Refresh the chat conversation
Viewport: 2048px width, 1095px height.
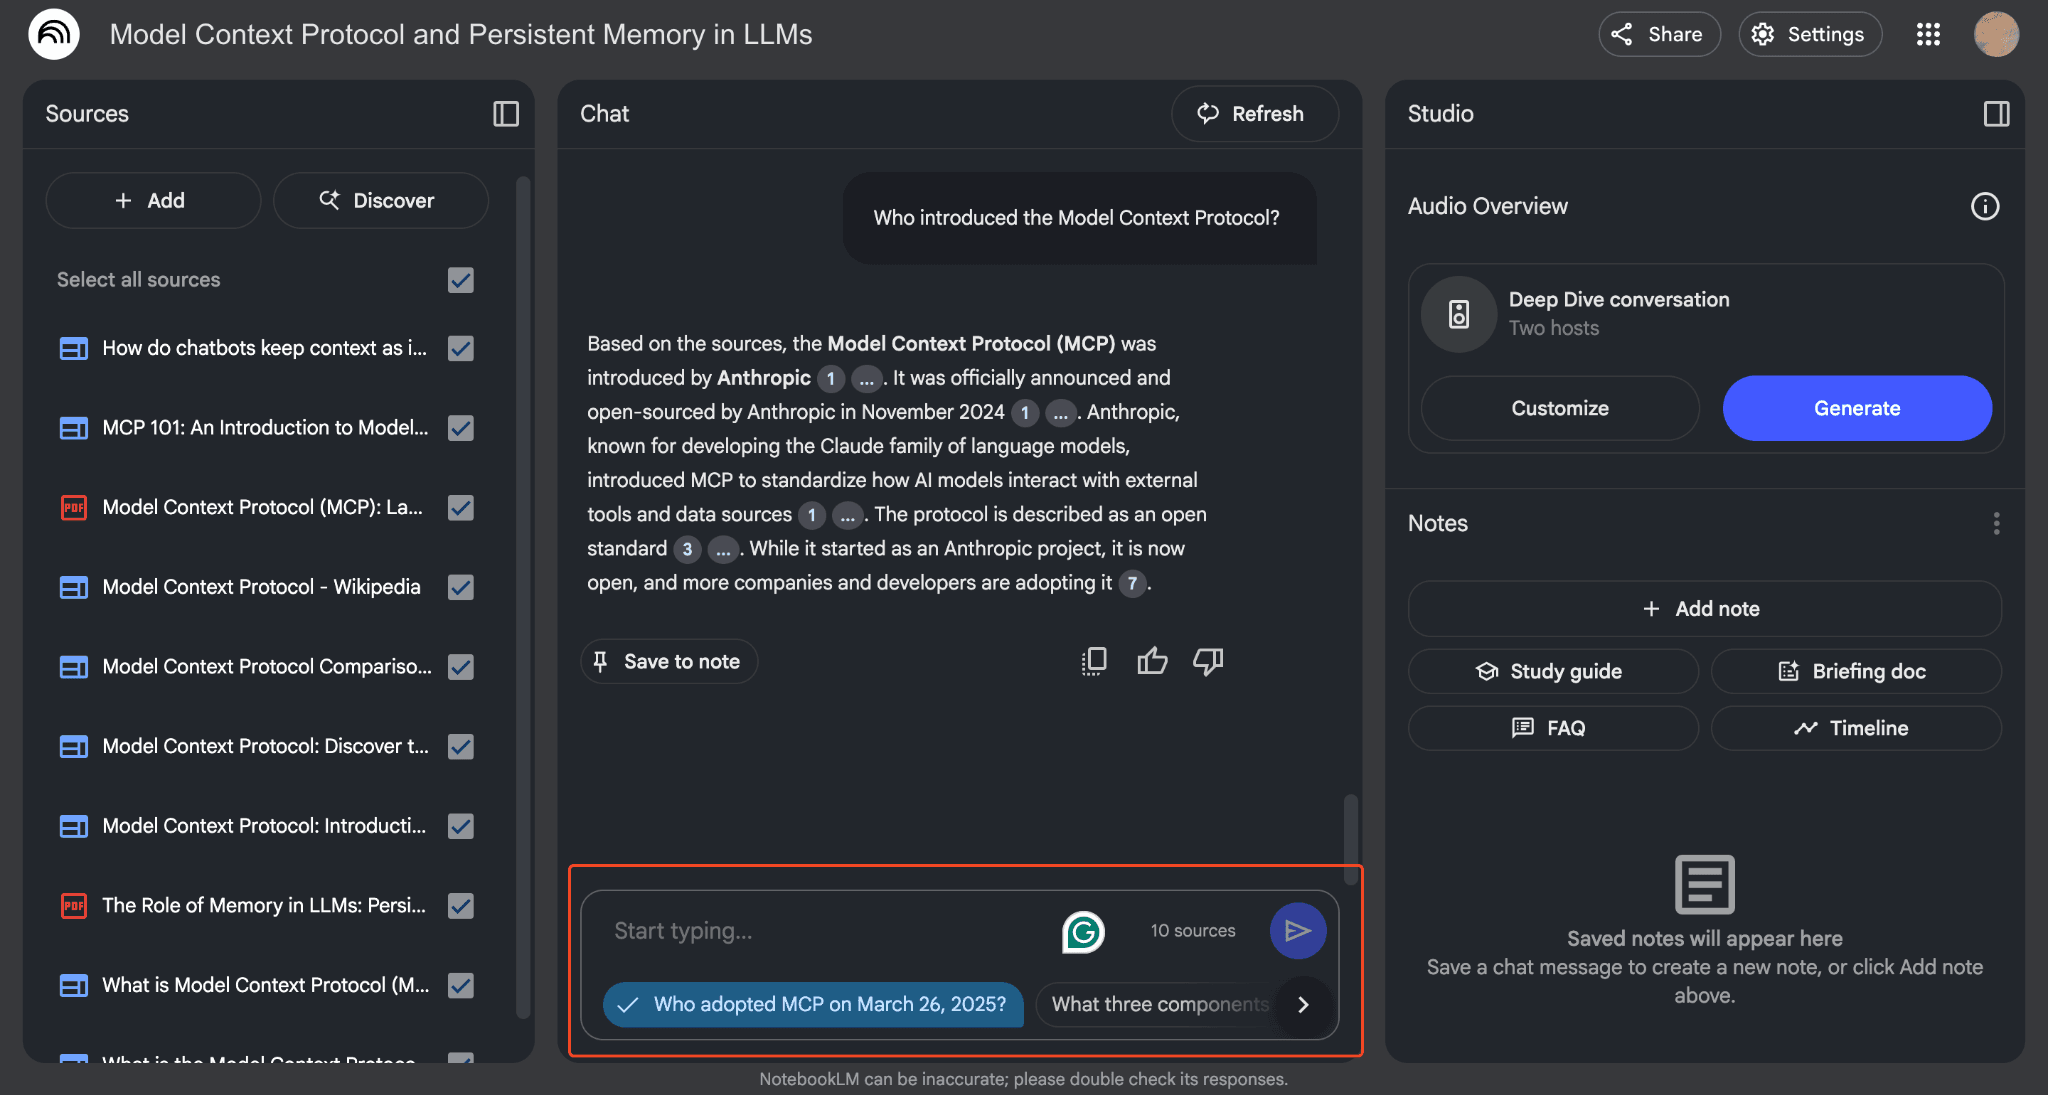point(1254,113)
